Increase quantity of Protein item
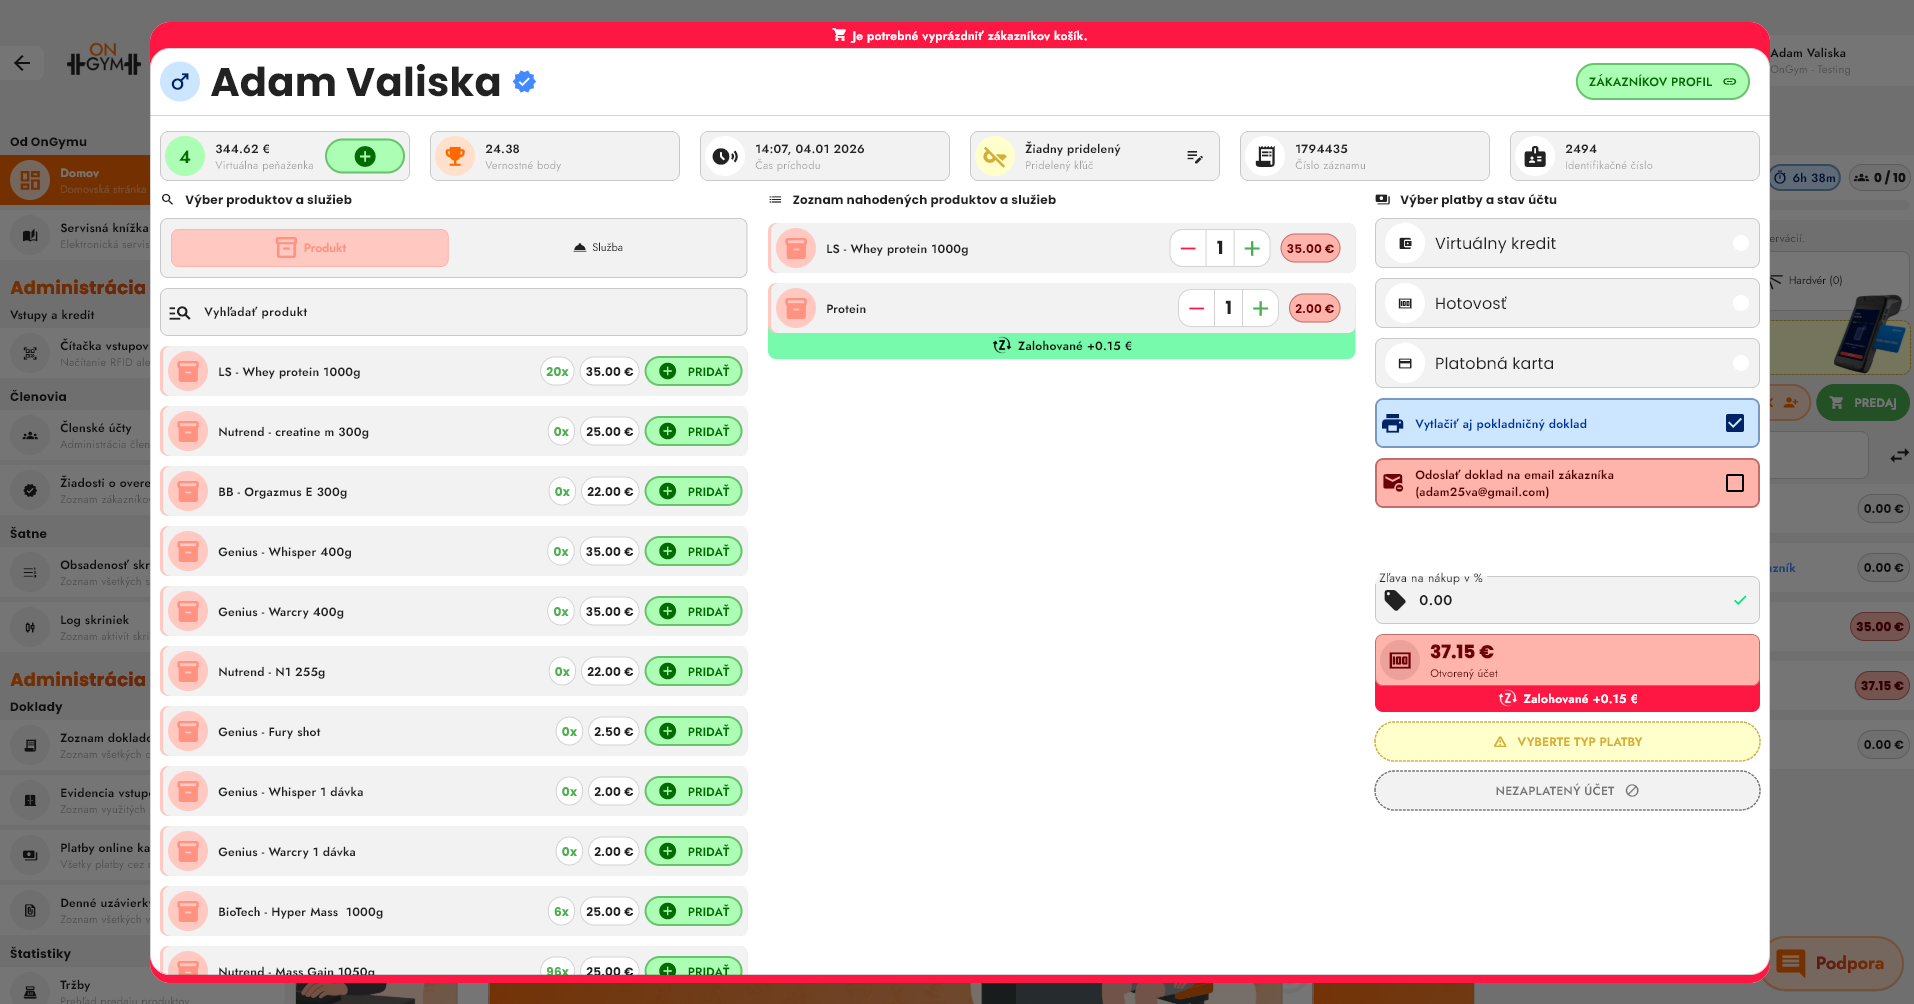This screenshot has height=1004, width=1914. point(1260,308)
